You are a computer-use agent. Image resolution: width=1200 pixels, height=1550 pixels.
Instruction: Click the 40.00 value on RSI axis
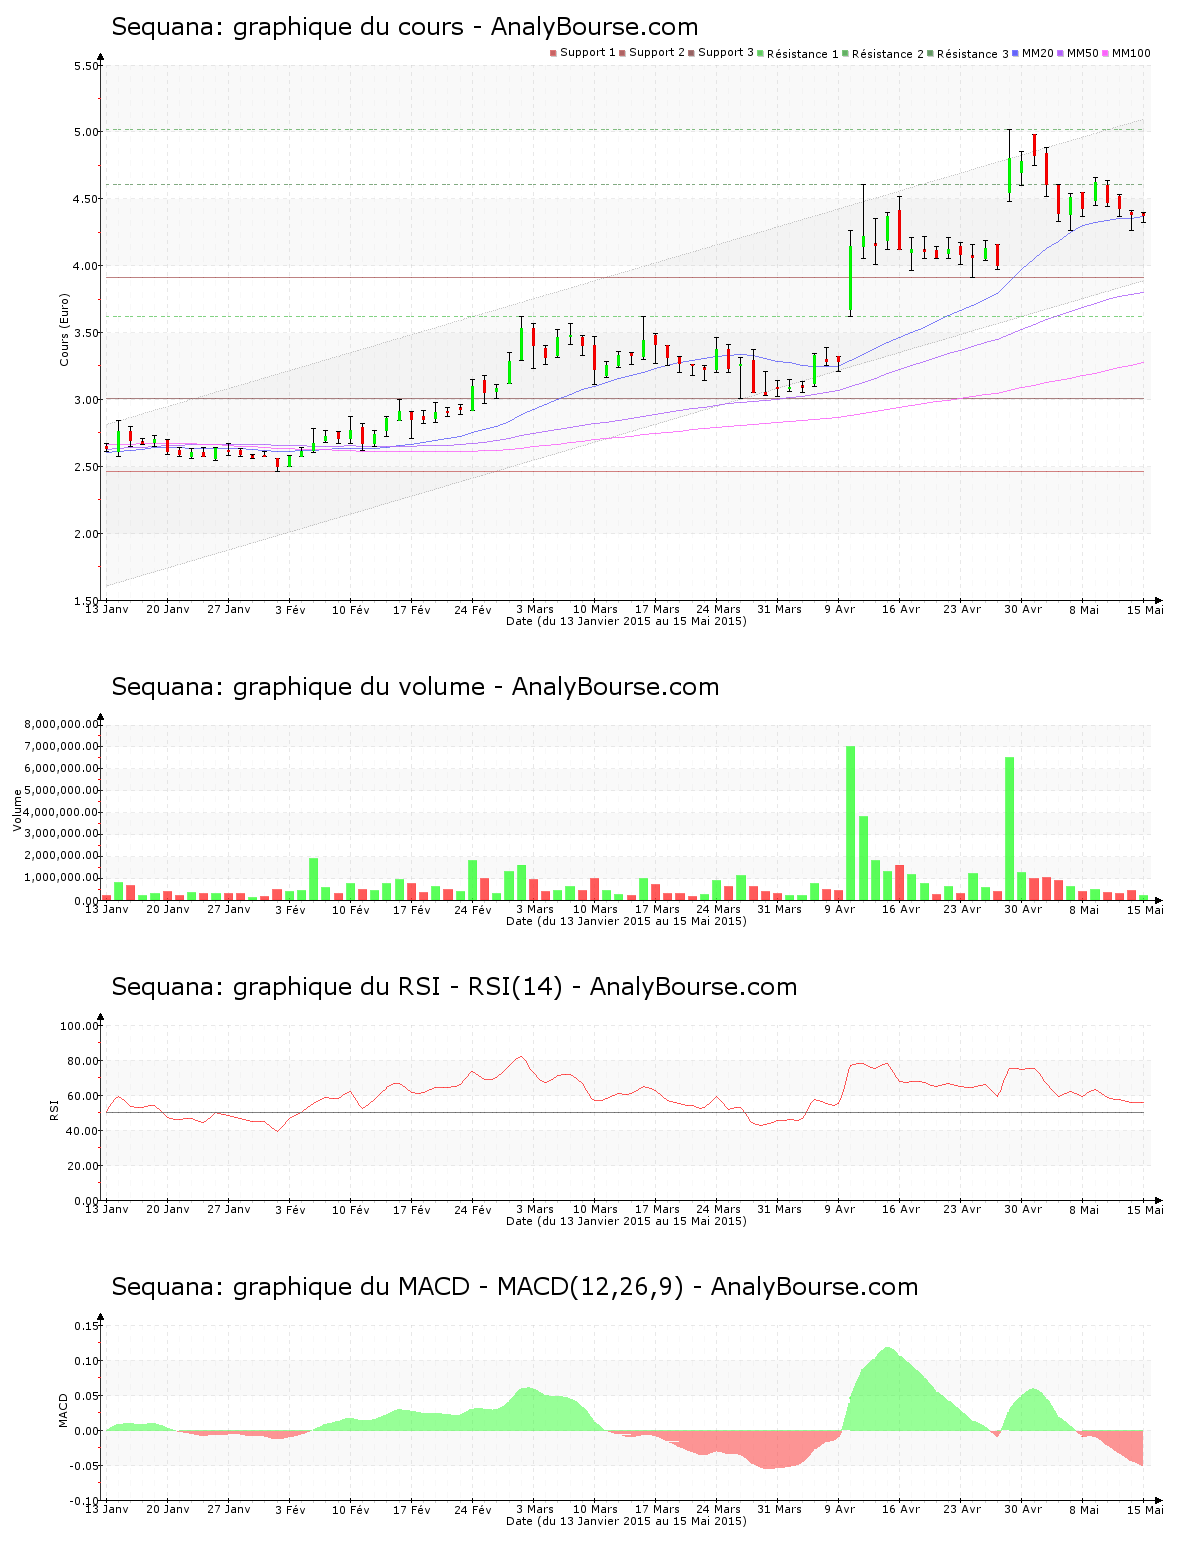82,1131
